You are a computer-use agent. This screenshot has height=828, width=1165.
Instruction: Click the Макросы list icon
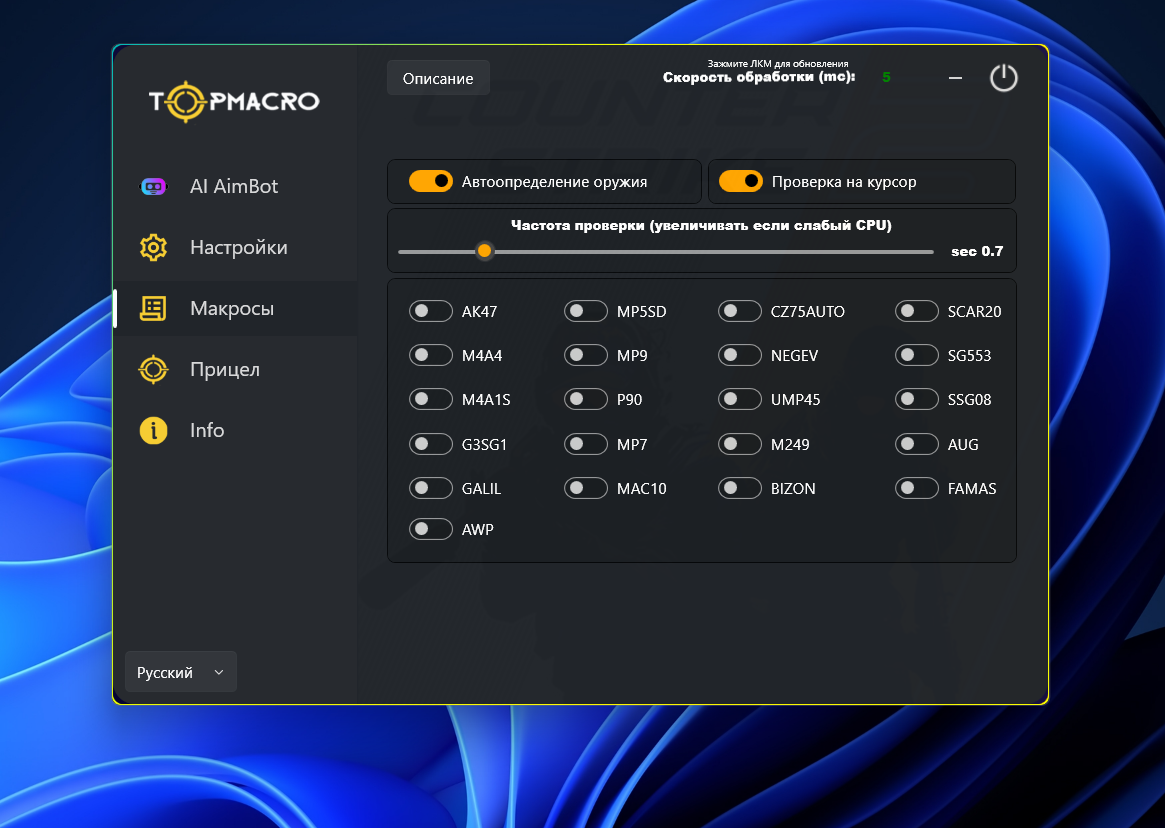pos(153,308)
